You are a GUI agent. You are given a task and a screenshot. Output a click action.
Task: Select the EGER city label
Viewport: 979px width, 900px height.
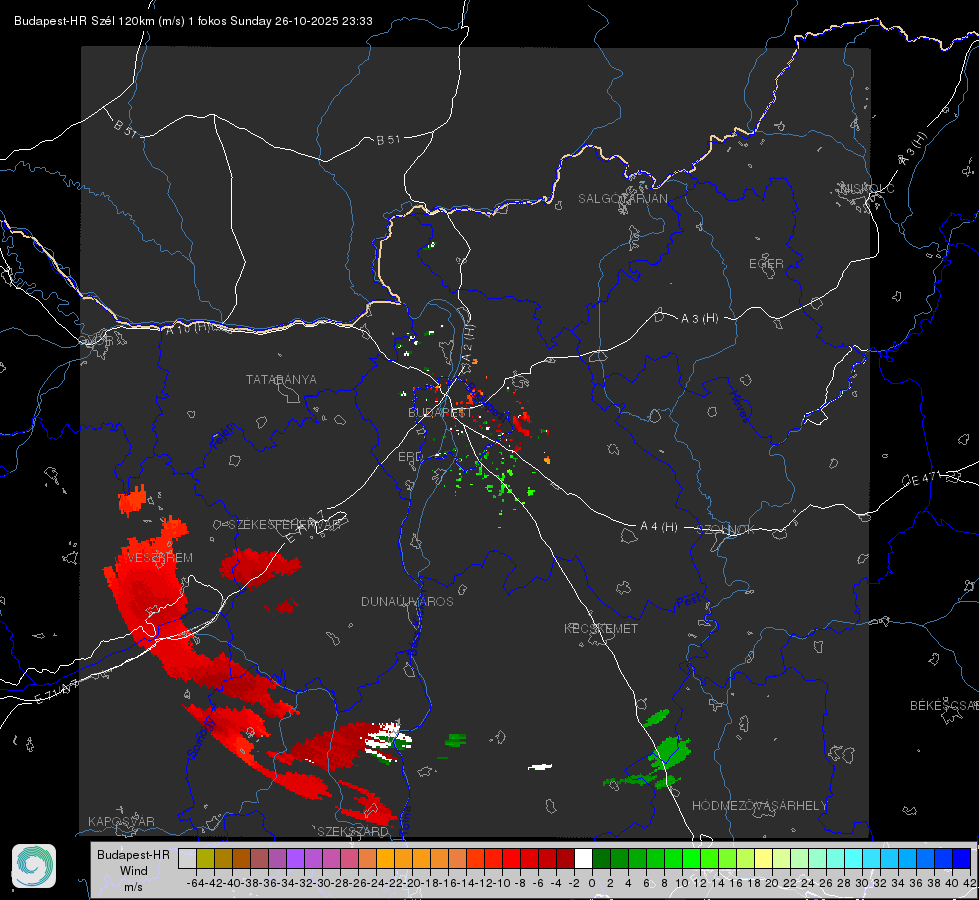766,264
